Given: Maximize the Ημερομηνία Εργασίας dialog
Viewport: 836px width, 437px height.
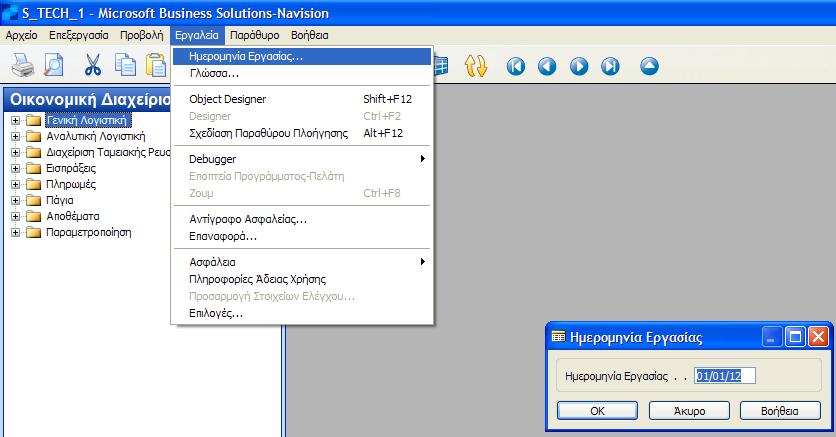Looking at the screenshot, I should point(795,337).
